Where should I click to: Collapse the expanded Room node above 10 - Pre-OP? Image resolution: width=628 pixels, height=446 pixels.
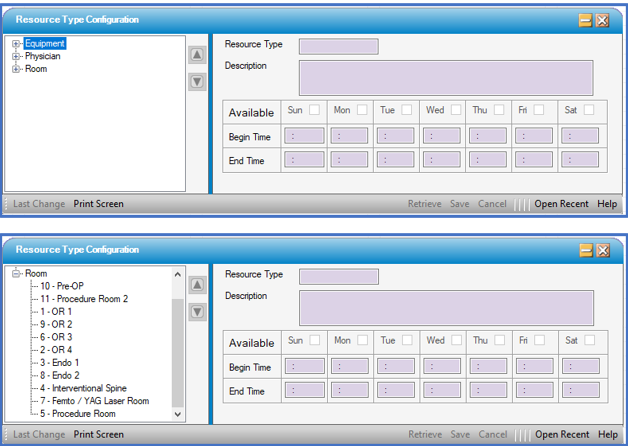tap(16, 274)
